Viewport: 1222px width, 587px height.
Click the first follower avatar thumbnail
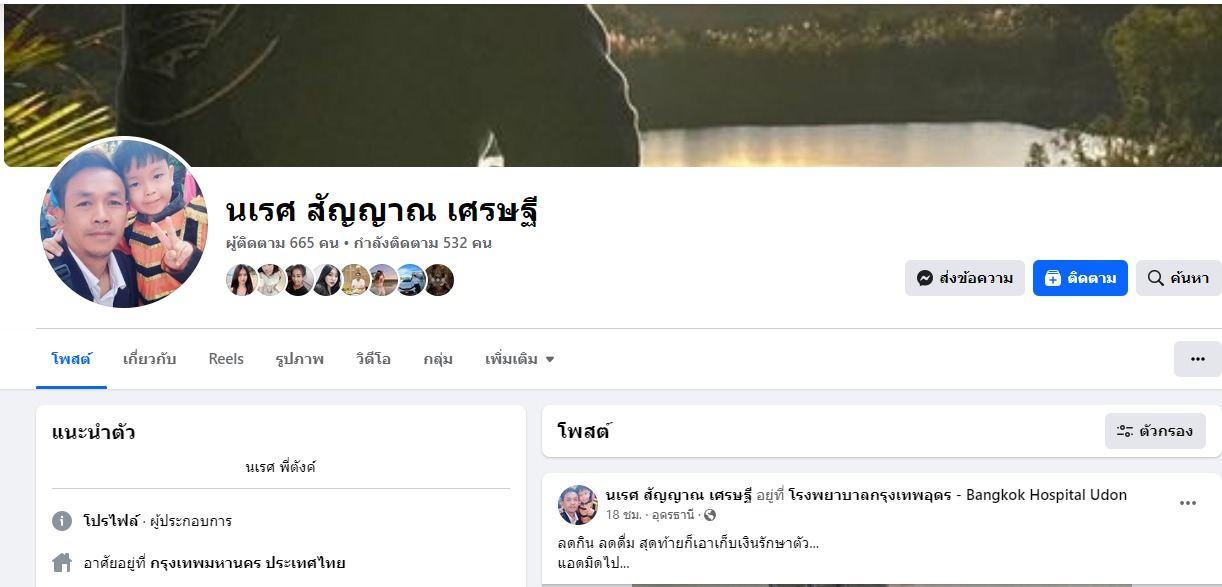[x=242, y=280]
